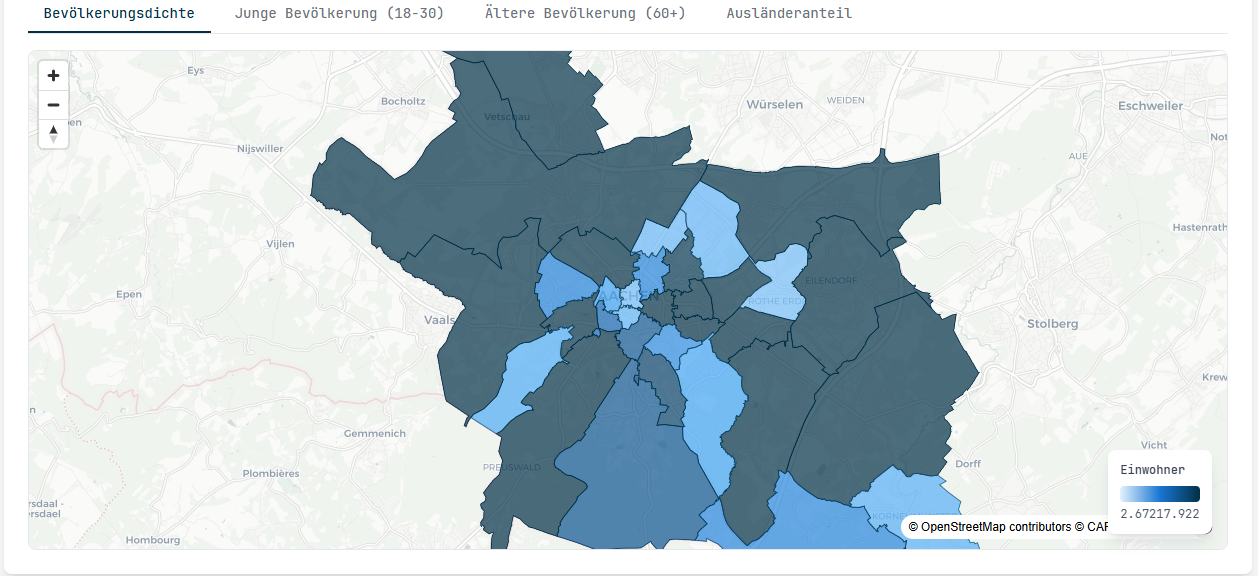This screenshot has height=576, width=1258.
Task: Switch to the Junge Bevölkerung (18-30) tab
Action: tap(338, 13)
